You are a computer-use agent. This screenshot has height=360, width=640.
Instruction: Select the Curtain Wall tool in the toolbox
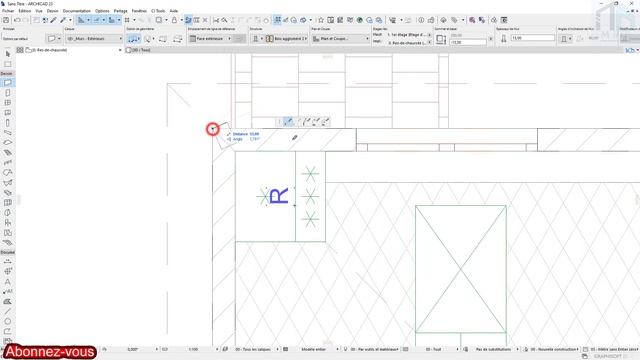[8, 202]
